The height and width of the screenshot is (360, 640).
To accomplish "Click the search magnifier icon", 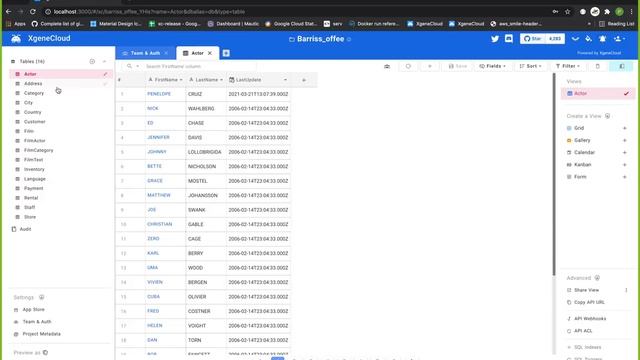I will (129, 66).
